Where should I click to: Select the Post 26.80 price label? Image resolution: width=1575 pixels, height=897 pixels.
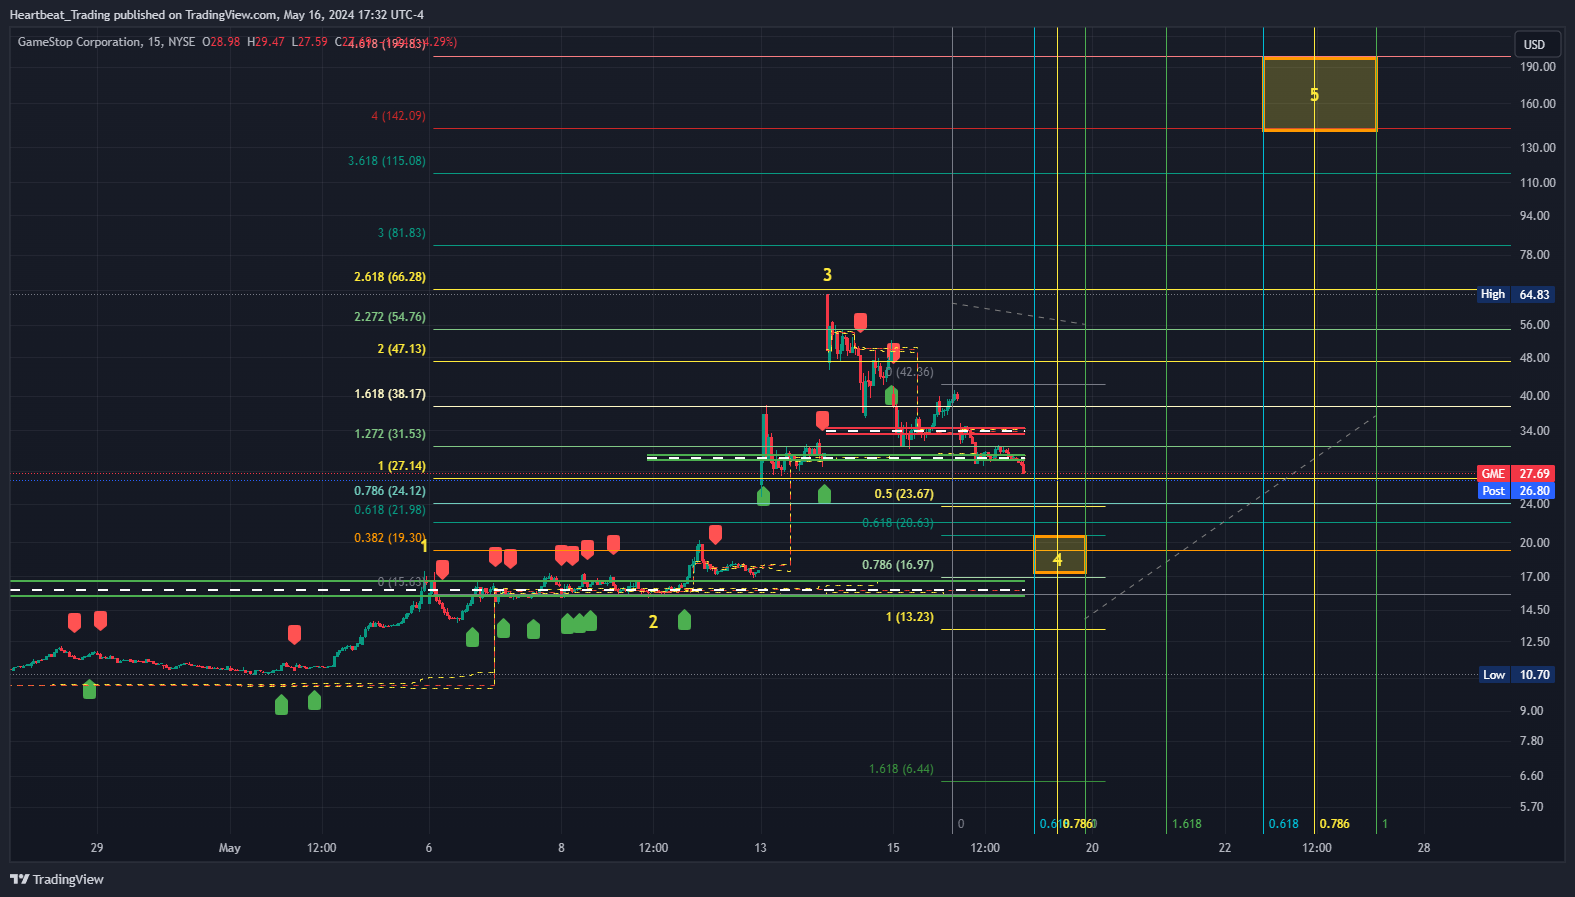[x=1515, y=491]
